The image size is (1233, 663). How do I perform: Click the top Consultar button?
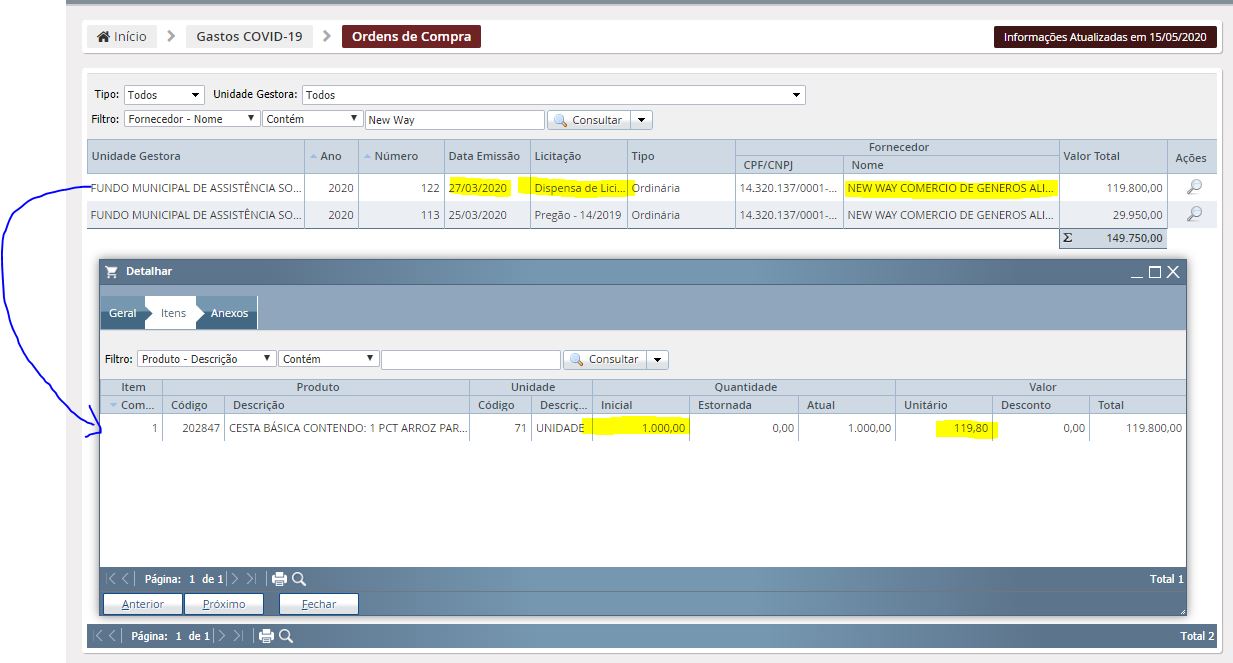pos(589,120)
